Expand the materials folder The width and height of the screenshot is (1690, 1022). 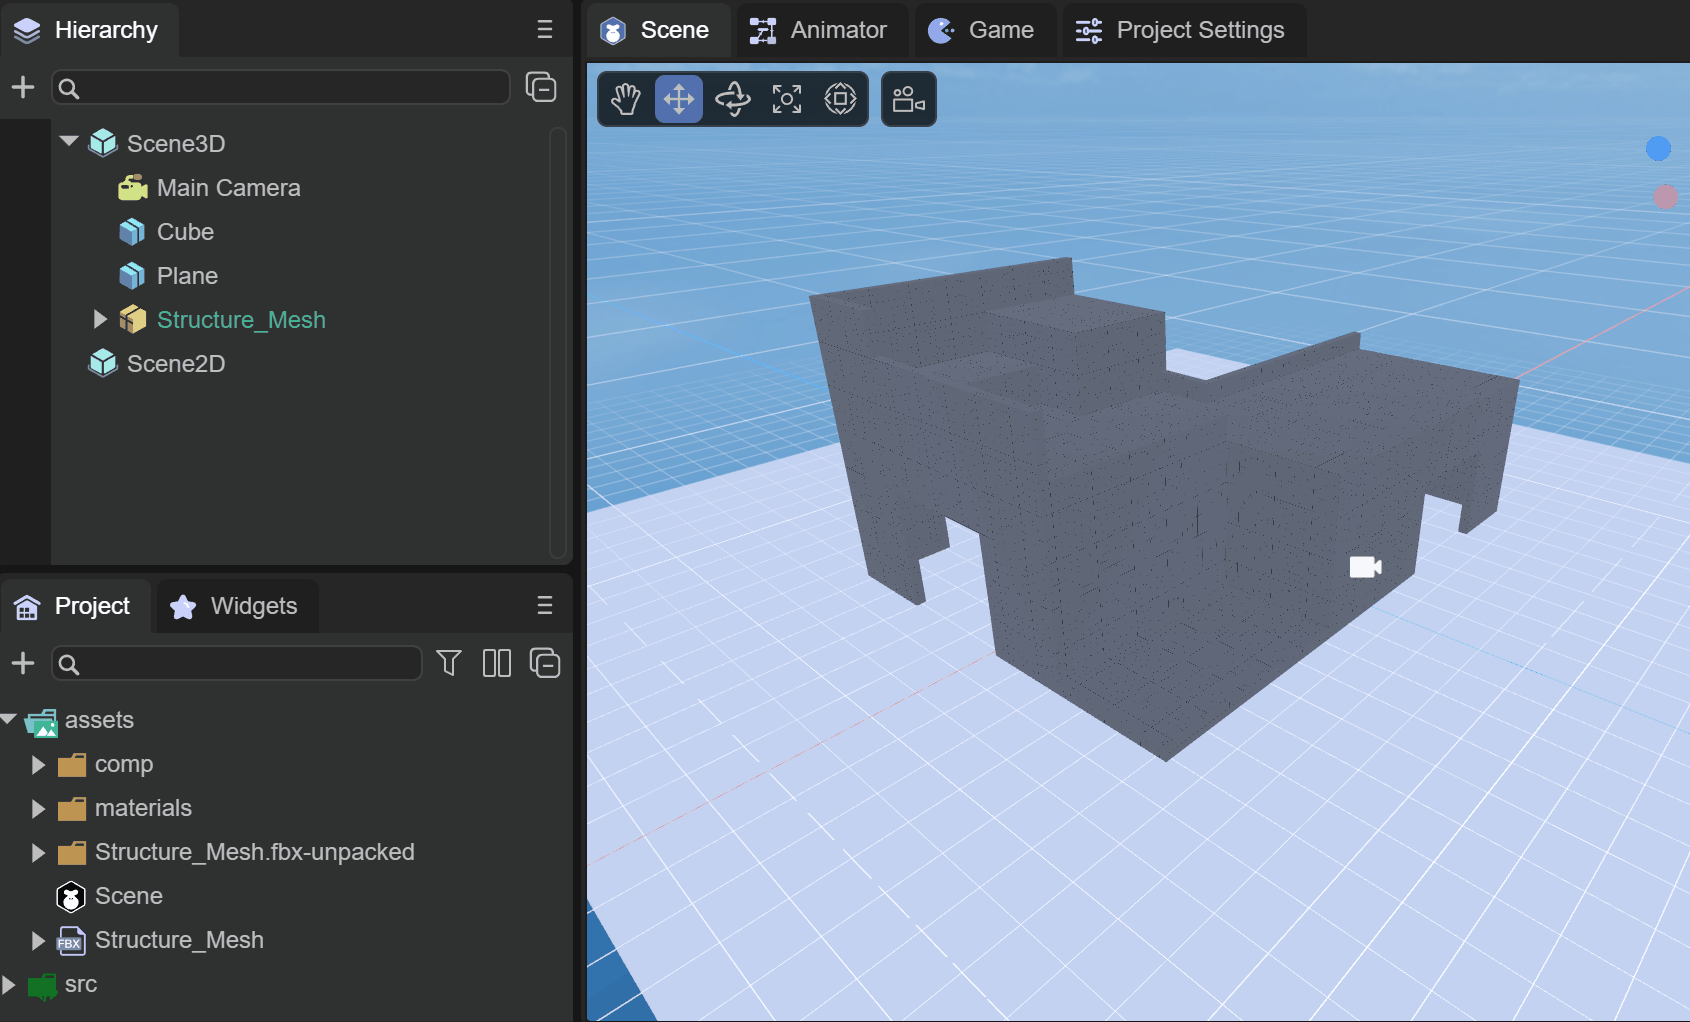point(38,808)
